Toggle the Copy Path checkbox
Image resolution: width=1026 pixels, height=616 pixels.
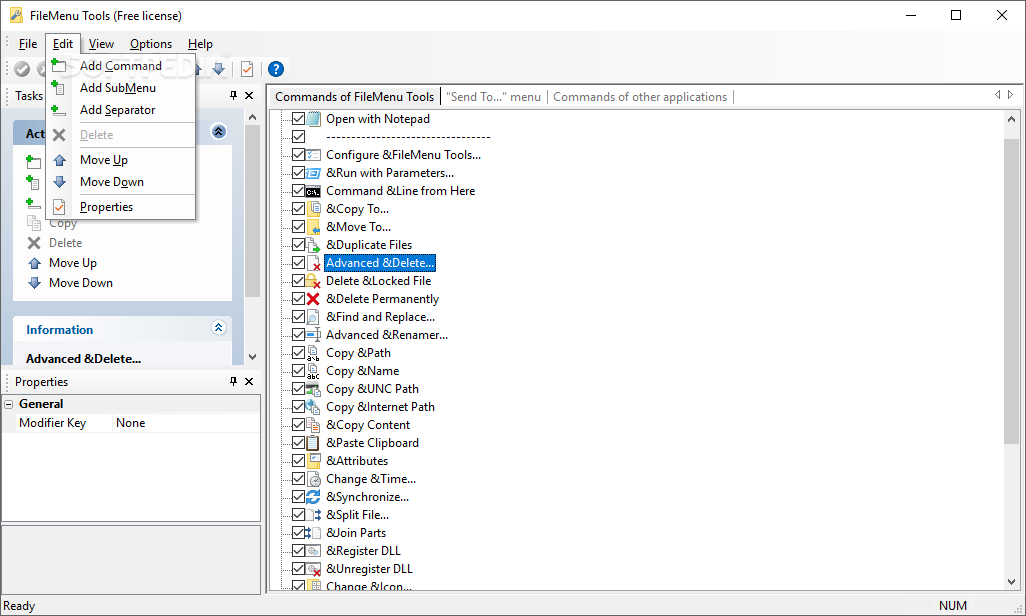pyautogui.click(x=298, y=352)
